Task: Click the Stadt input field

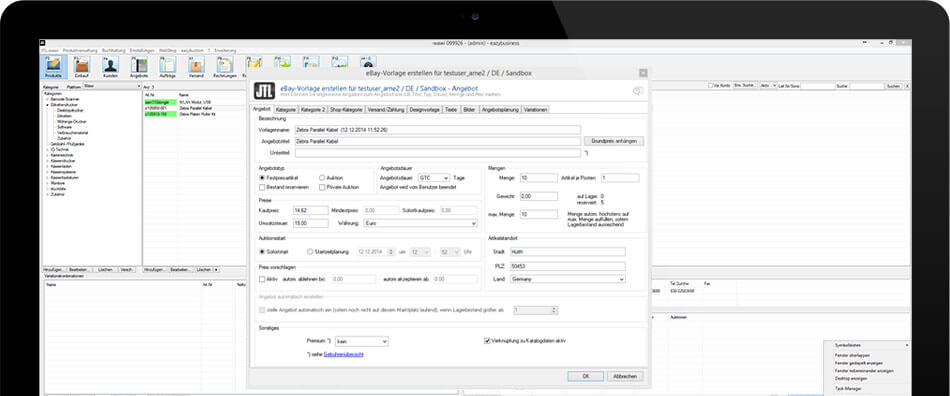Action: pos(567,251)
